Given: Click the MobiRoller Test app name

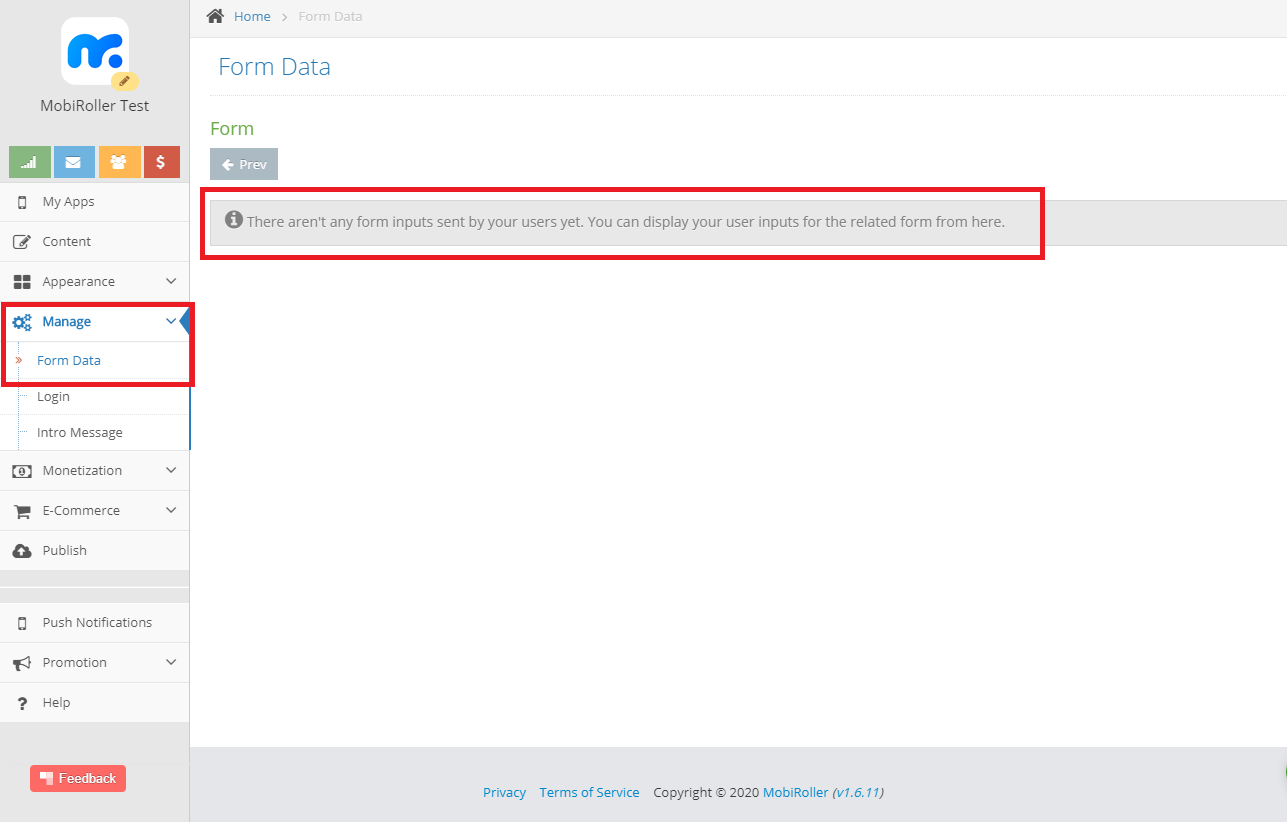Looking at the screenshot, I should [95, 106].
